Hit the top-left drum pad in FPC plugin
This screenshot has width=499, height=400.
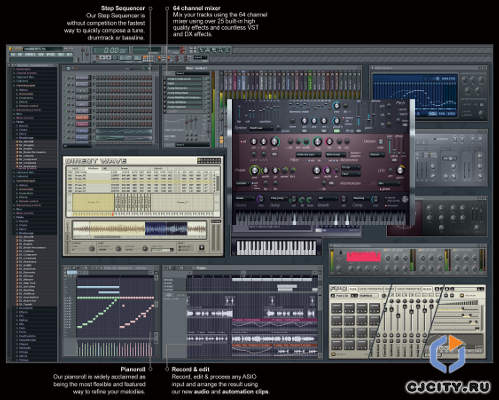point(336,308)
